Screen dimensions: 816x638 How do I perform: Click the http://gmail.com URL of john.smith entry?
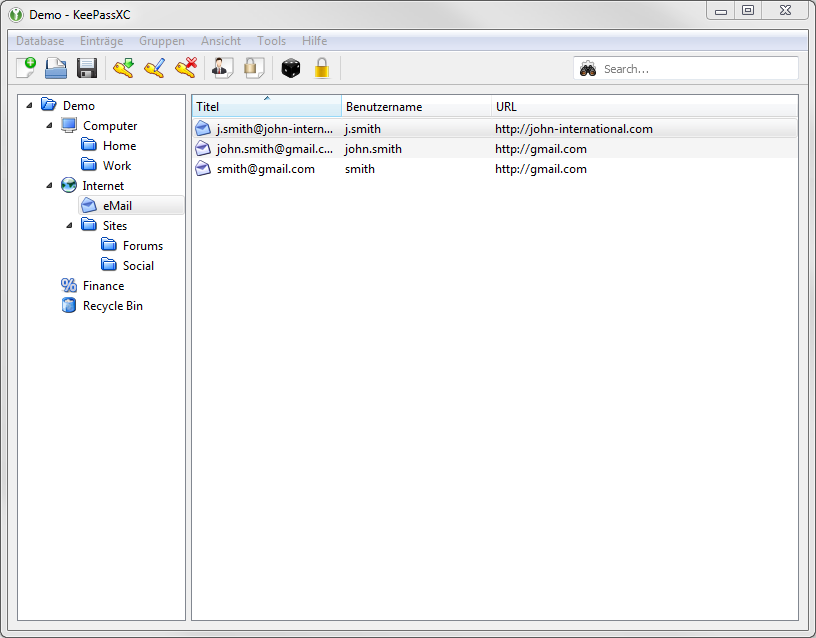pos(541,149)
